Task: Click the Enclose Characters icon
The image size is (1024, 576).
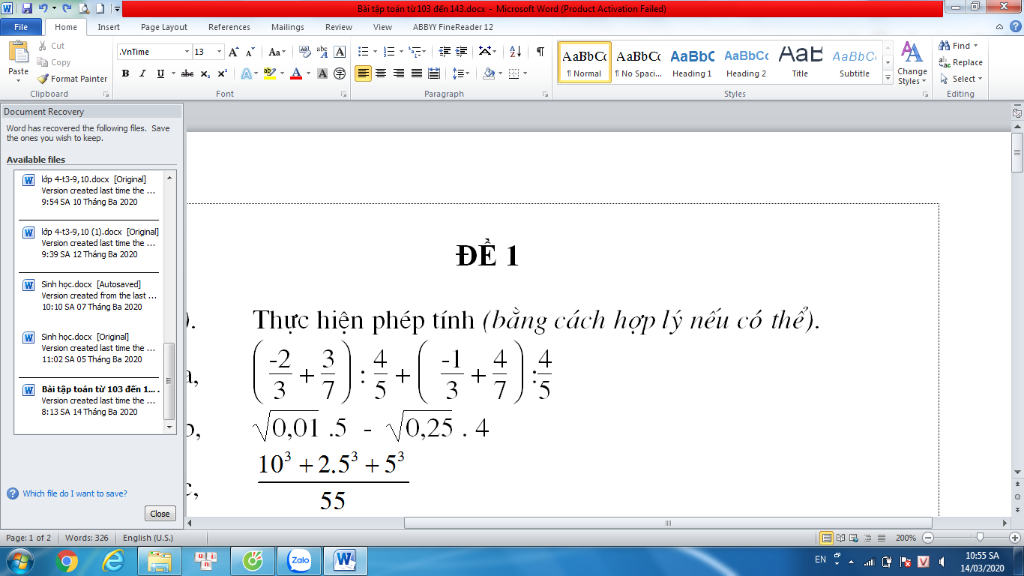Action: pos(340,74)
